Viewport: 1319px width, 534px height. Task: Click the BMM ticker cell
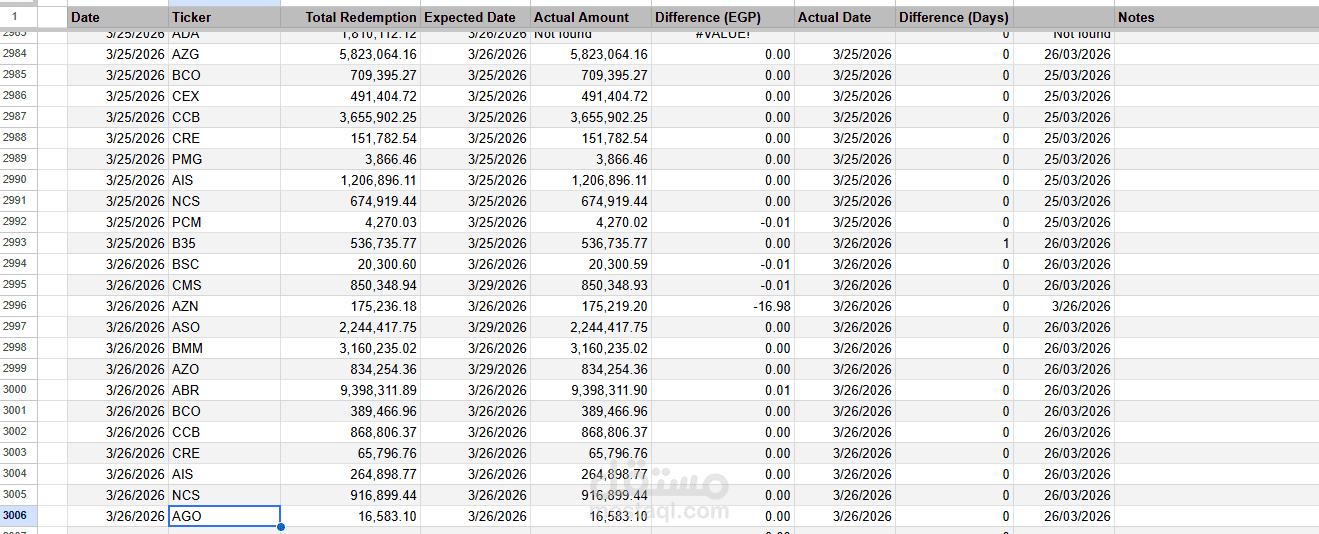(224, 348)
